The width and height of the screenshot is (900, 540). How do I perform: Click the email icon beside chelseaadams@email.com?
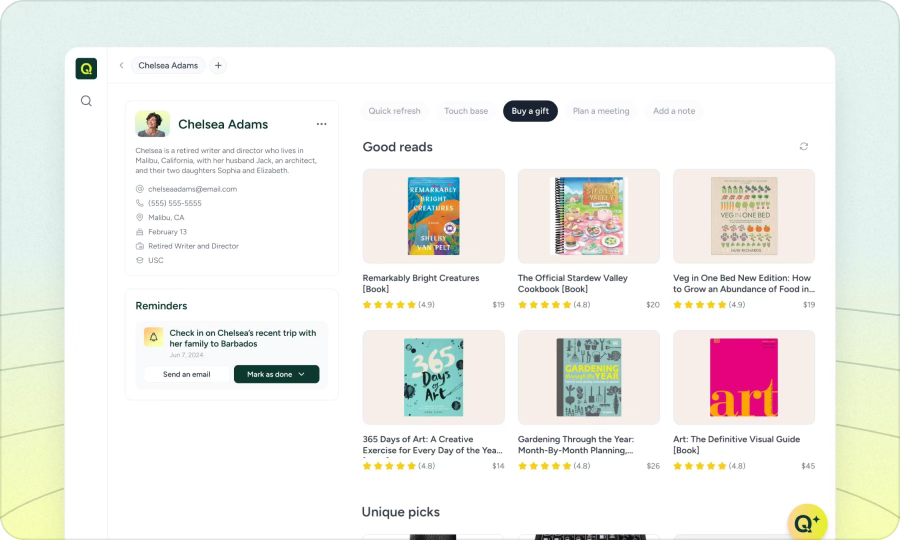[139, 189]
